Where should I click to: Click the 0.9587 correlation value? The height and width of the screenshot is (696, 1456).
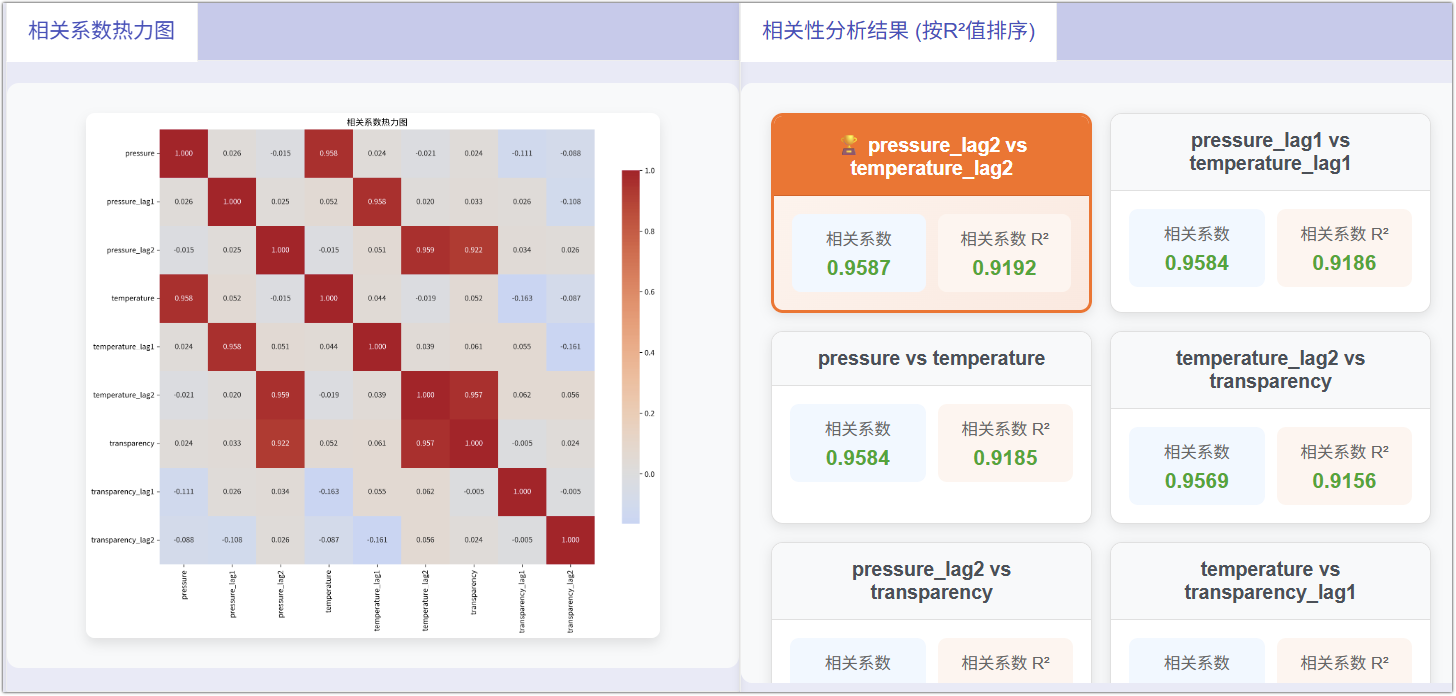[x=858, y=268]
